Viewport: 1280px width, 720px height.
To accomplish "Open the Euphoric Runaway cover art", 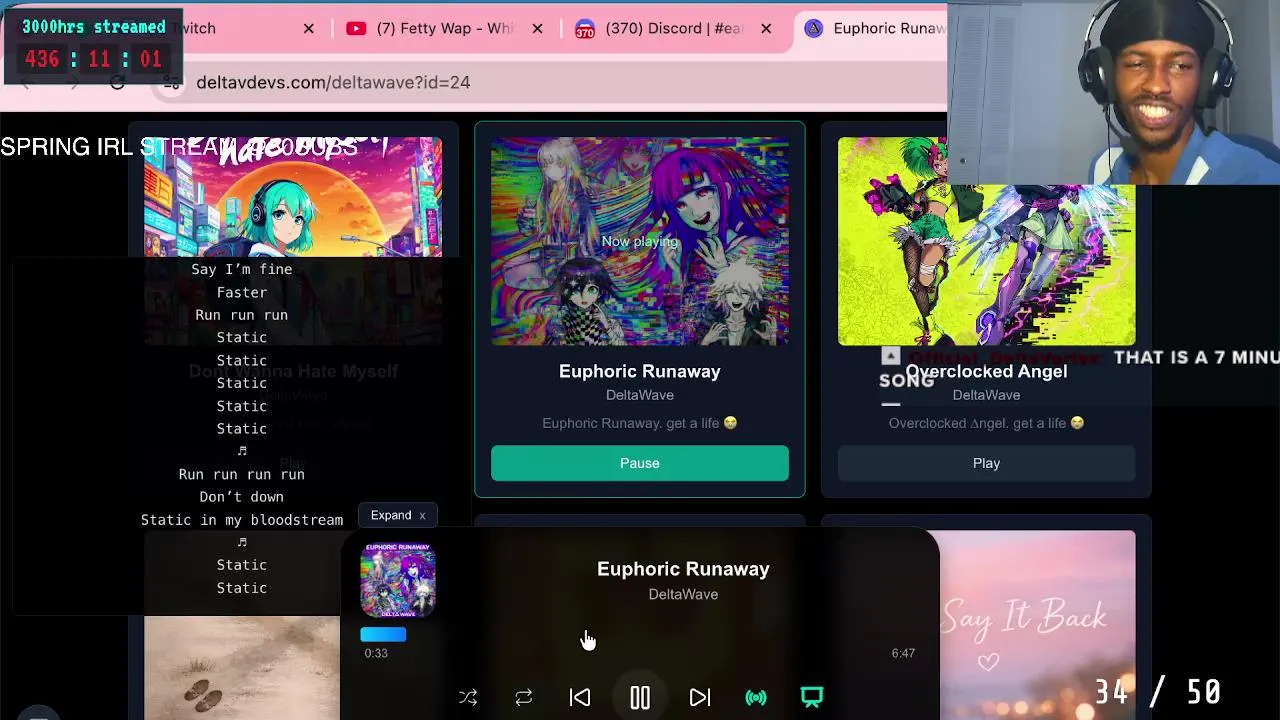I will coord(640,241).
